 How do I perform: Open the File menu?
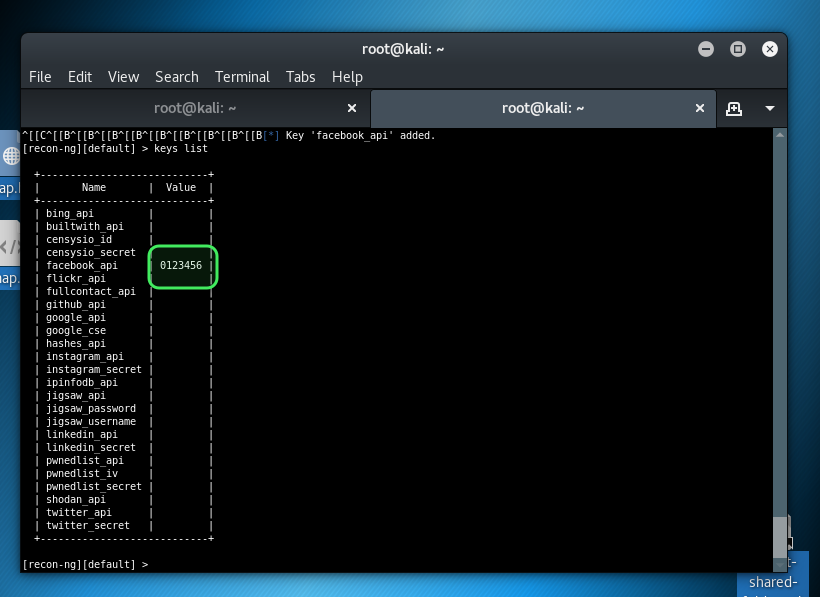point(40,77)
